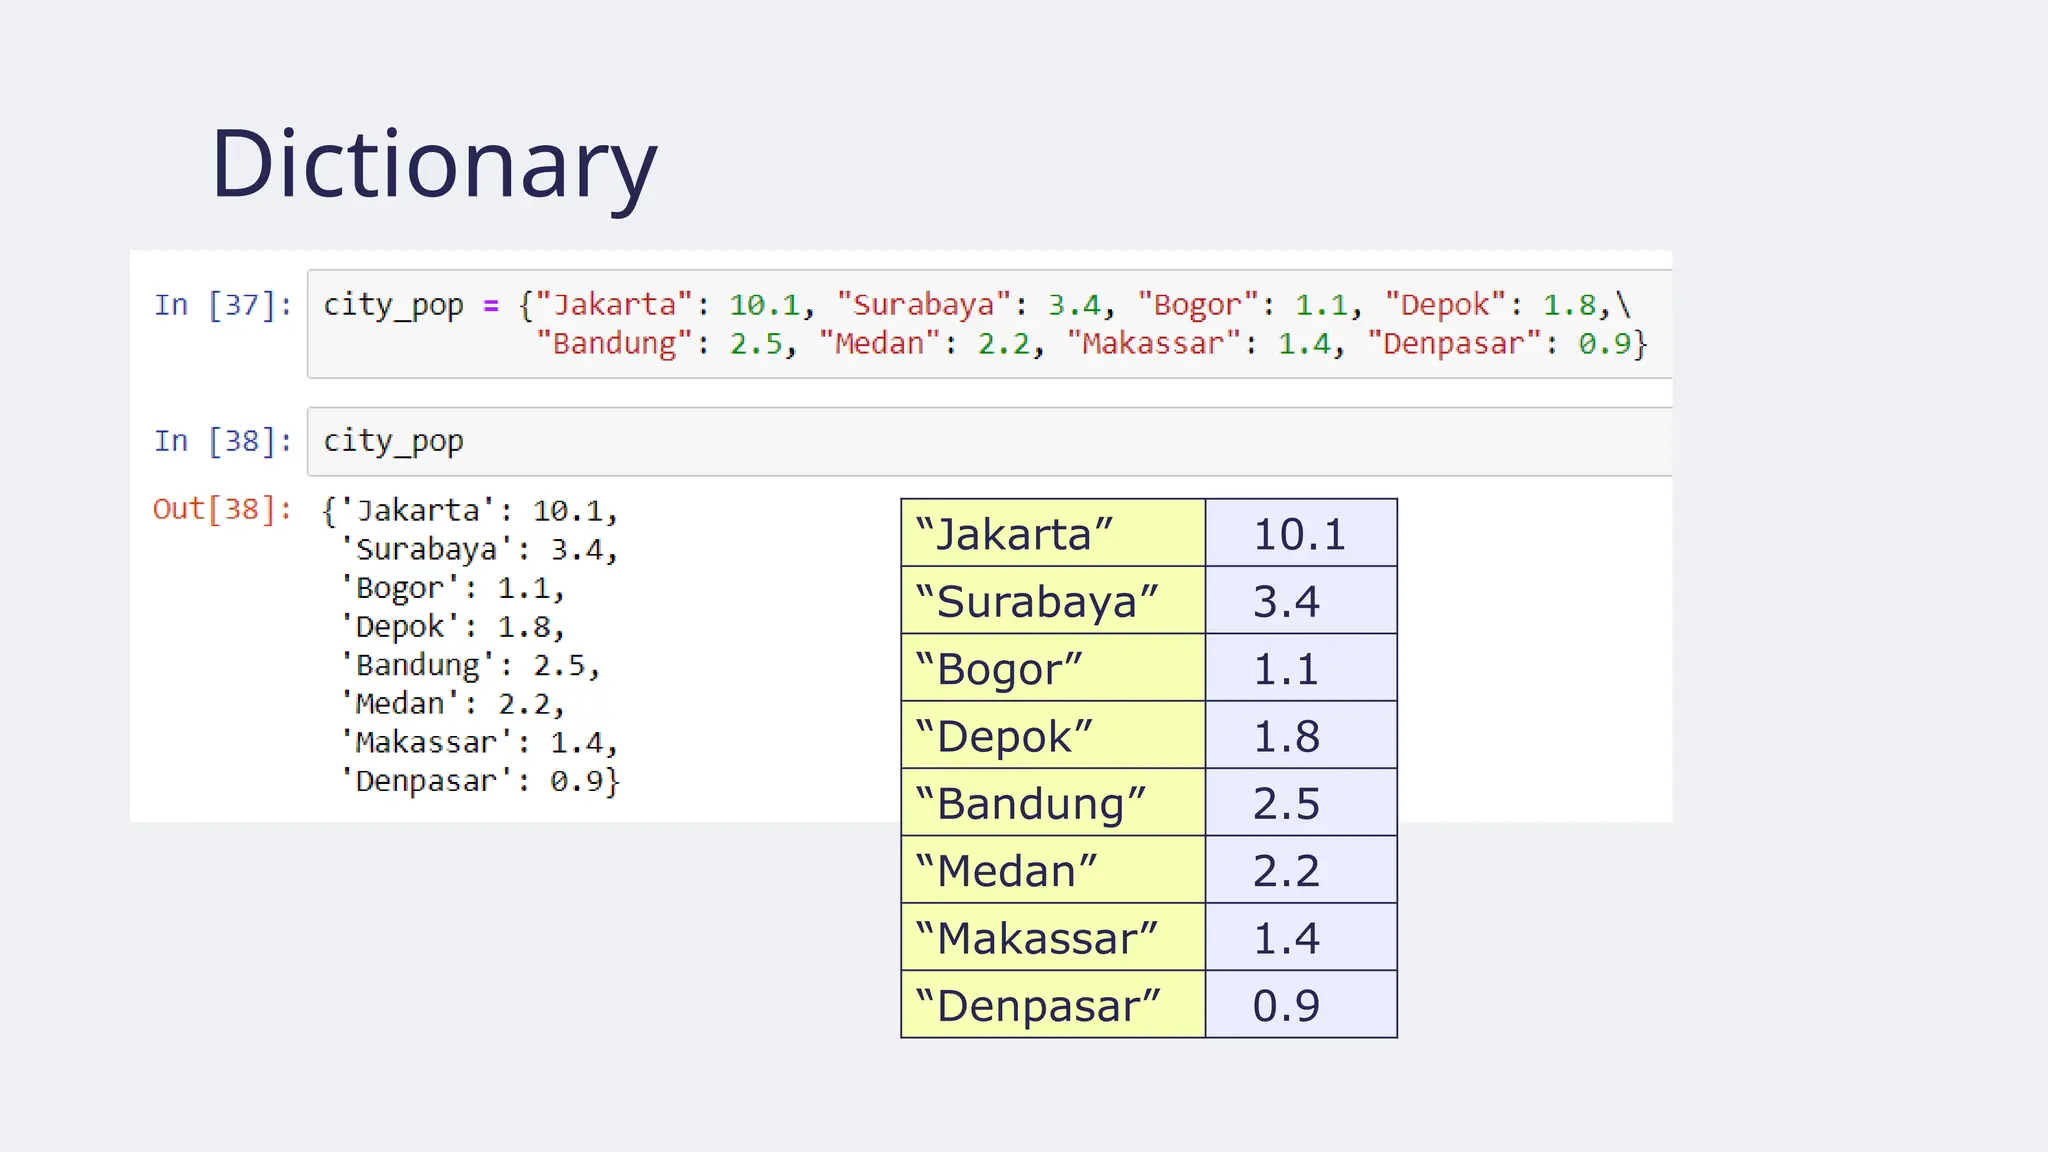Select the 10.1 value table cell
2048x1152 pixels.
[x=1301, y=533]
